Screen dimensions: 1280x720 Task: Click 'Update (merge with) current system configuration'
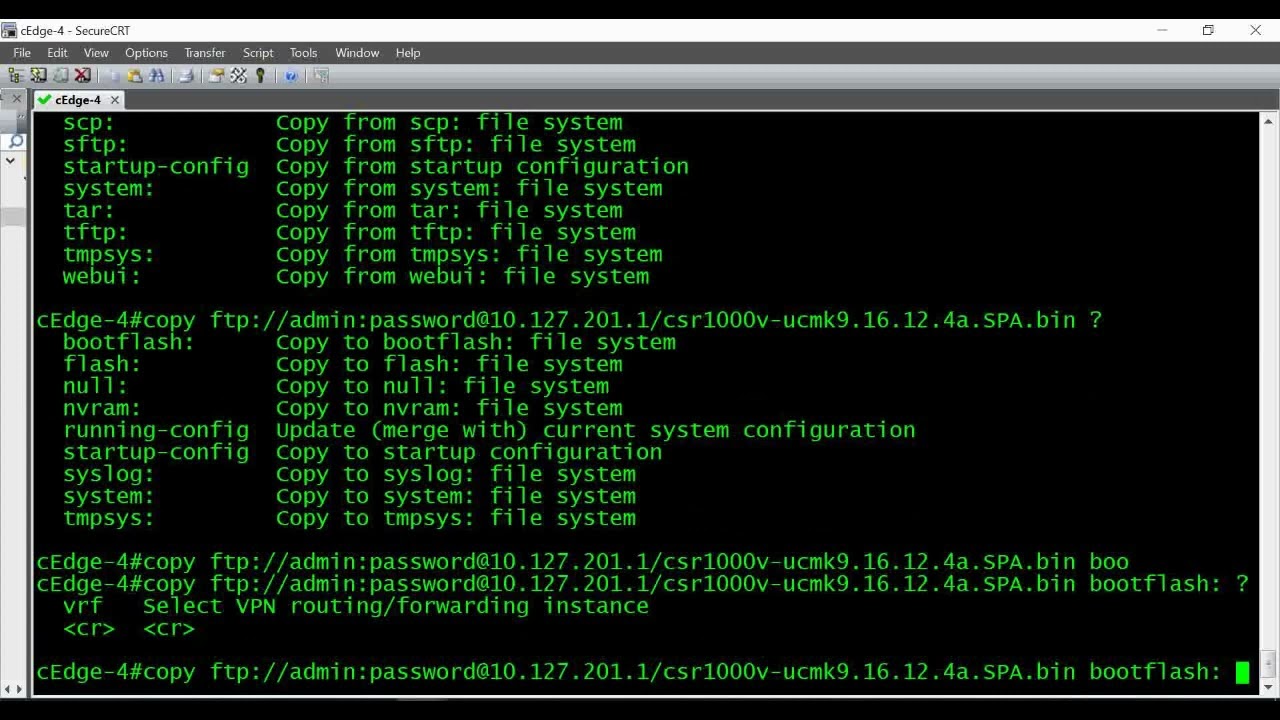click(595, 431)
